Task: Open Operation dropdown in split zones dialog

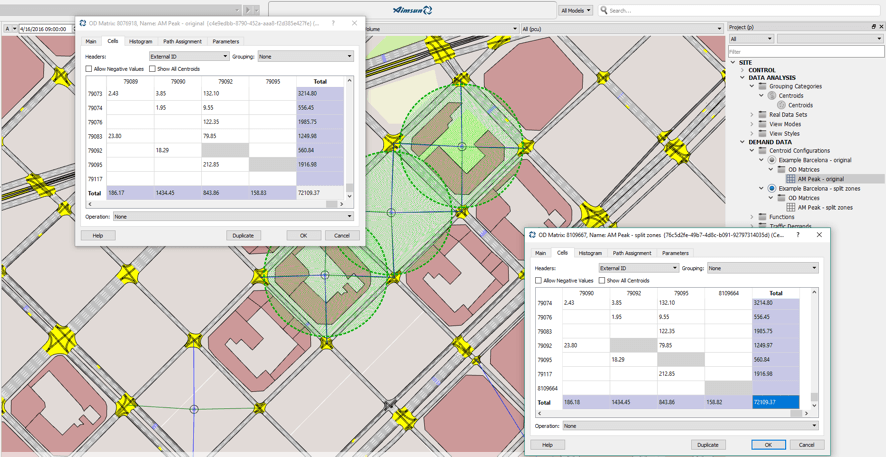Action: tap(690, 425)
